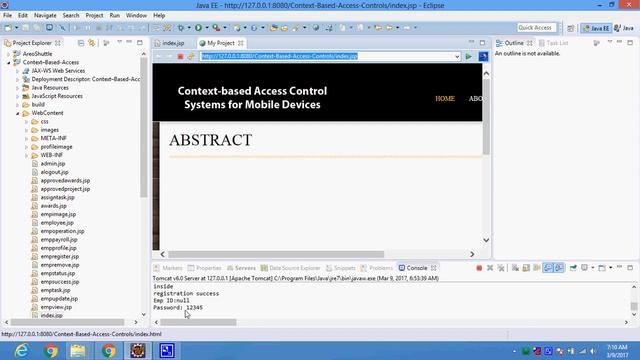Click Collapse All in Project Explorer

pos(81,43)
